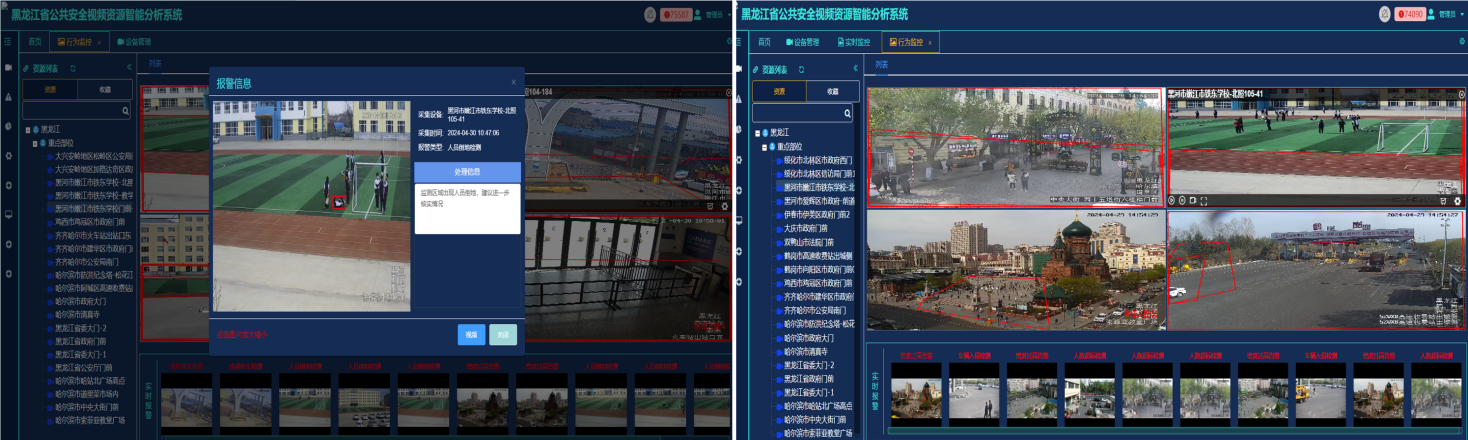The height and width of the screenshot is (440, 1468).
Task: Open settings gear on football field video
Action: [1457, 201]
